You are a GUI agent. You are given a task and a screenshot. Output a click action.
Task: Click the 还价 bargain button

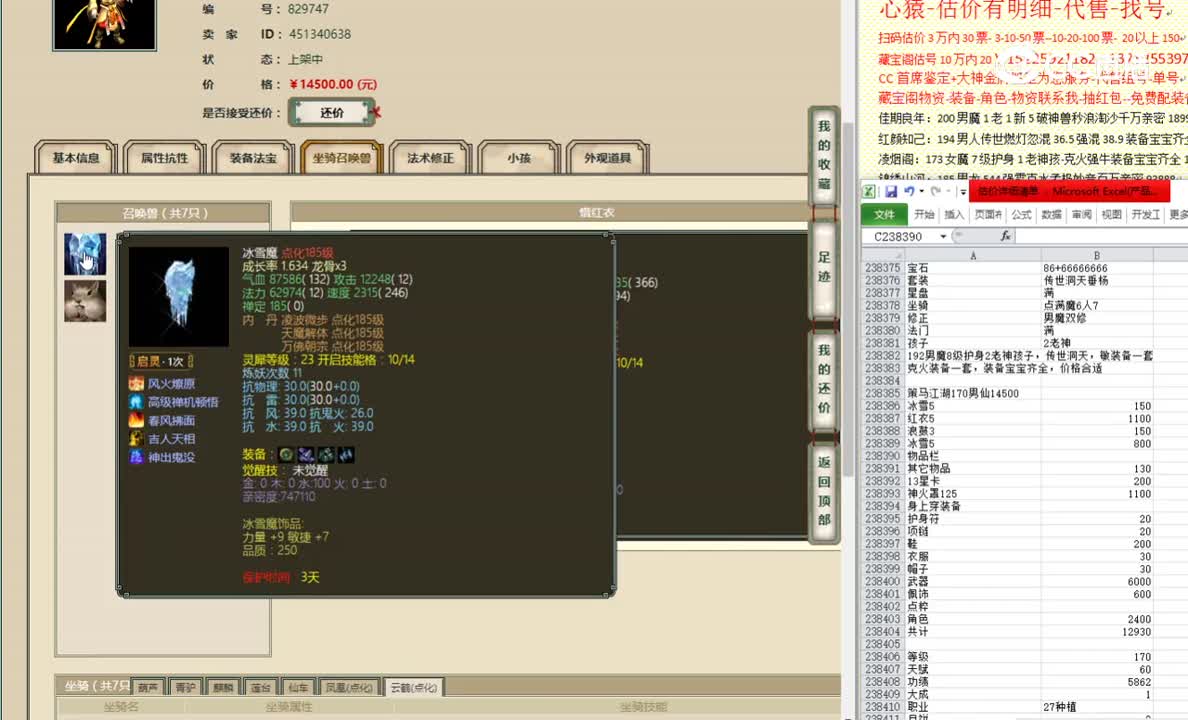[332, 113]
